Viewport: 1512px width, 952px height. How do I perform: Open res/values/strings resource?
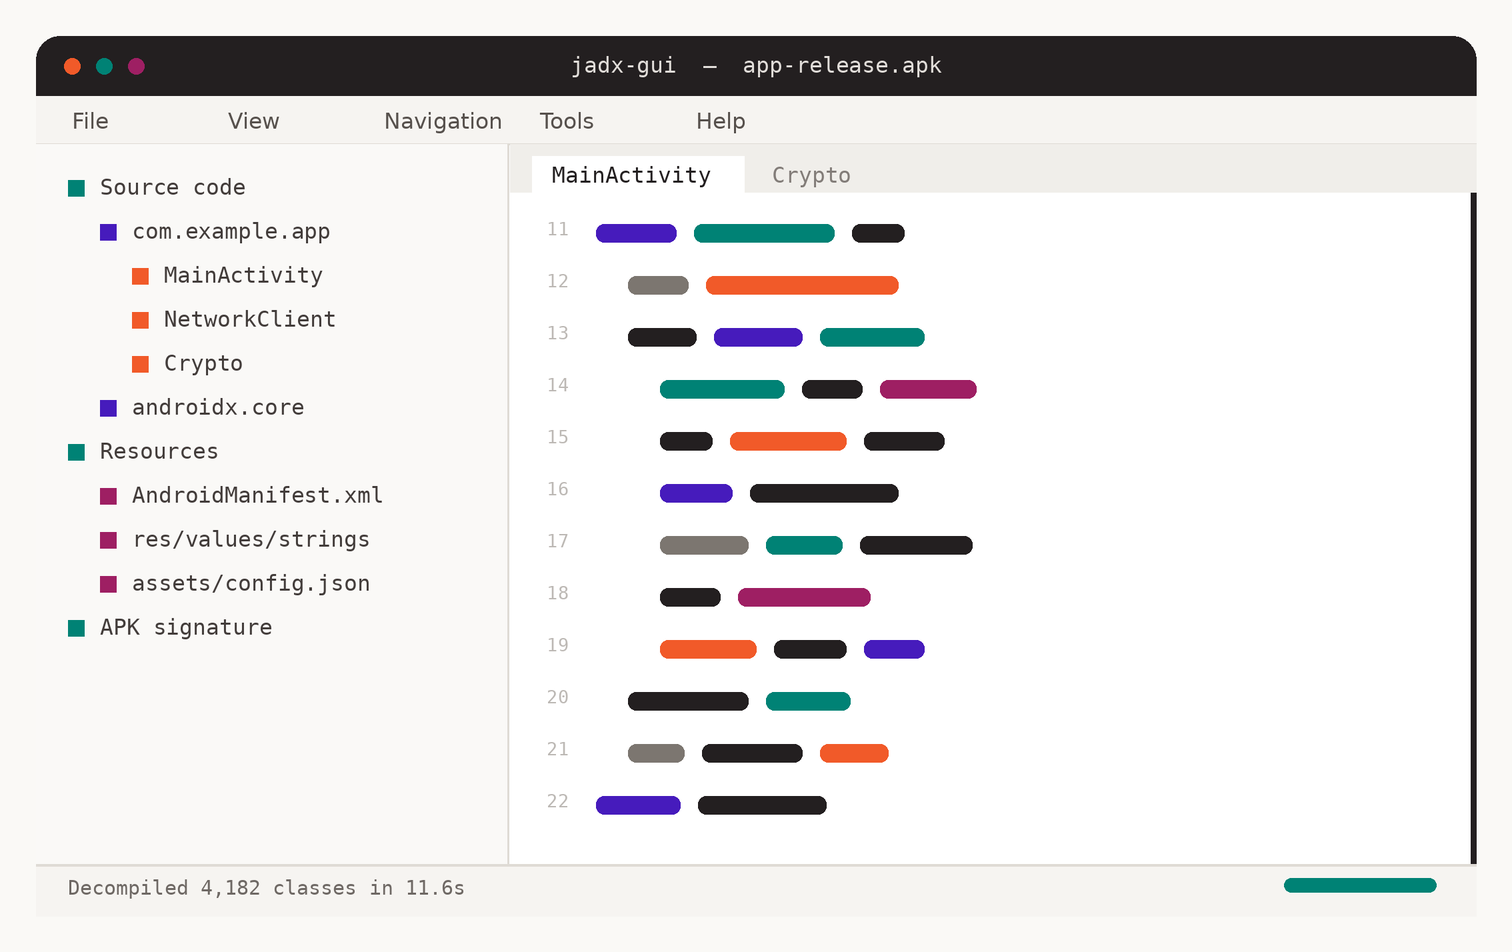(x=251, y=540)
